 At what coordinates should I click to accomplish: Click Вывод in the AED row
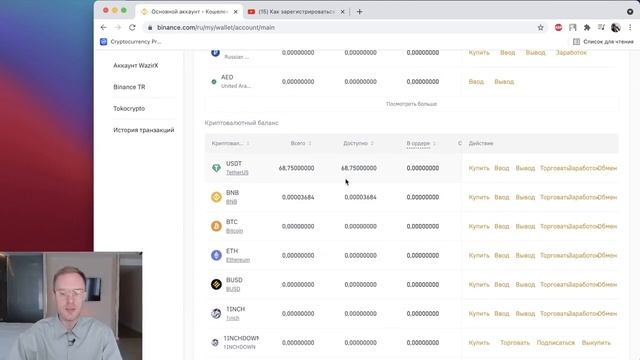[x=504, y=82]
